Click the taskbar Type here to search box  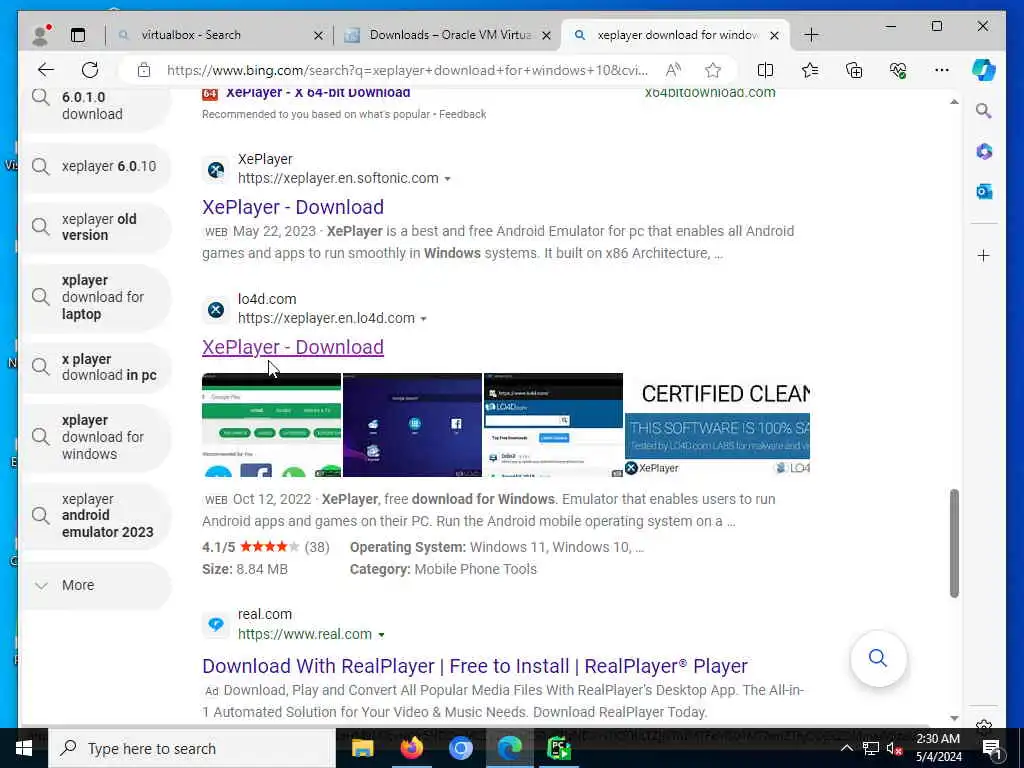[192, 748]
